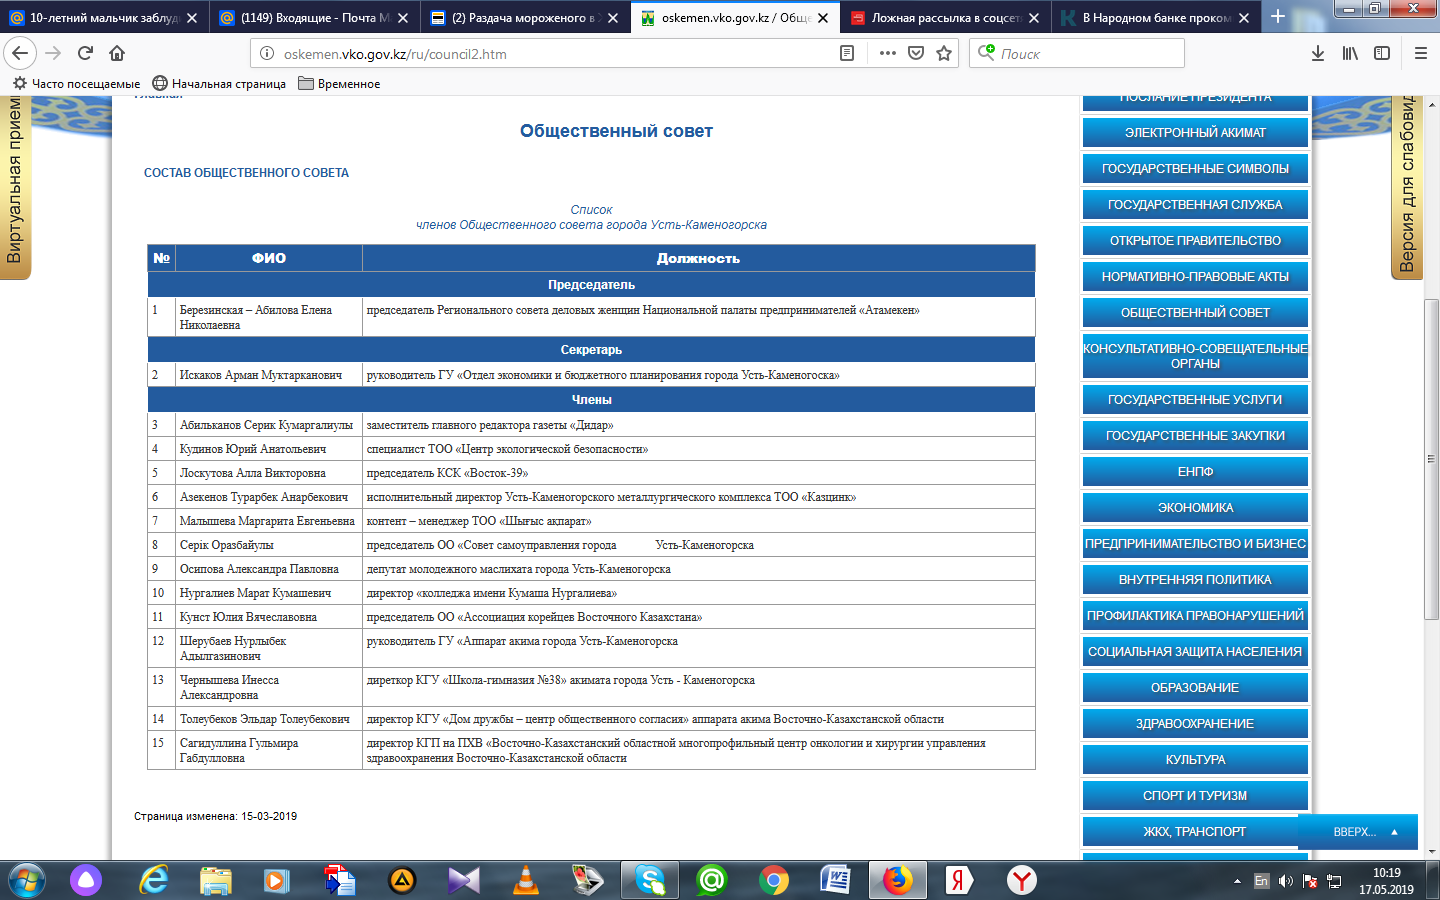This screenshot has width=1440, height=900.
Task: Click 'ВВЕРХ...' scroll-to-top button
Action: 1358,832
